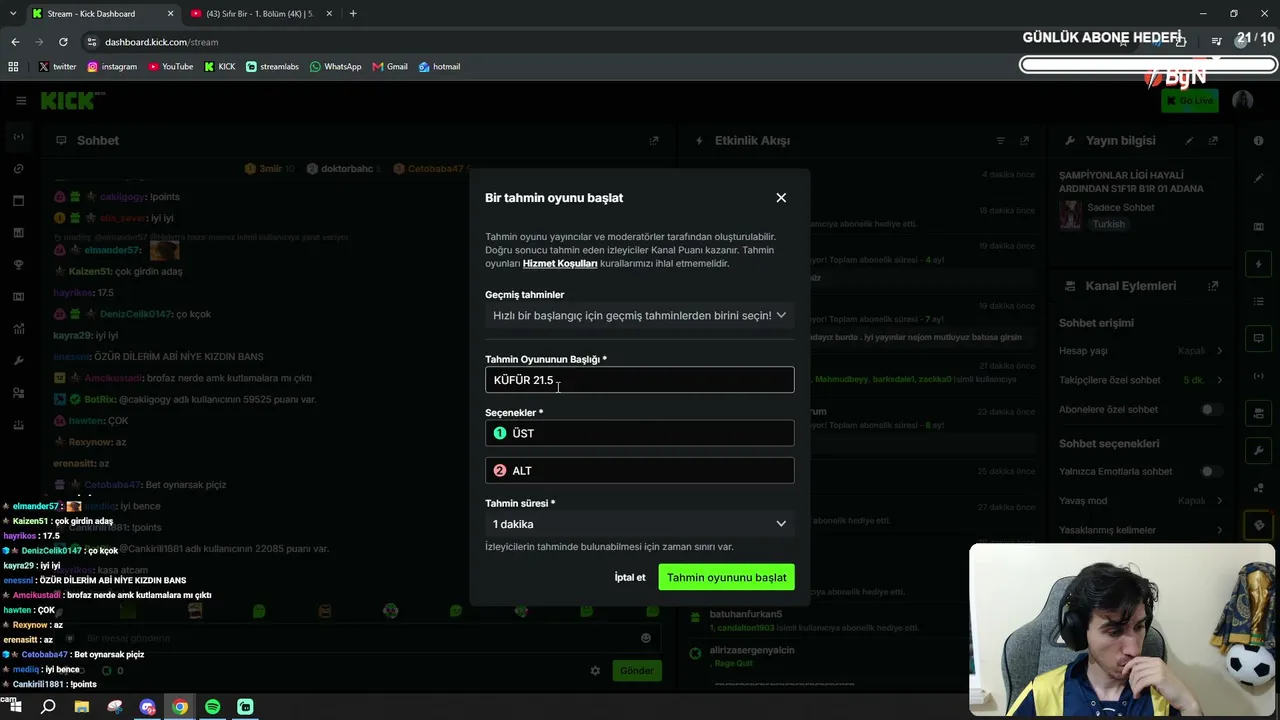Image resolution: width=1280 pixels, height=720 pixels.
Task: Click the "İptal et" cancel button
Action: [630, 577]
